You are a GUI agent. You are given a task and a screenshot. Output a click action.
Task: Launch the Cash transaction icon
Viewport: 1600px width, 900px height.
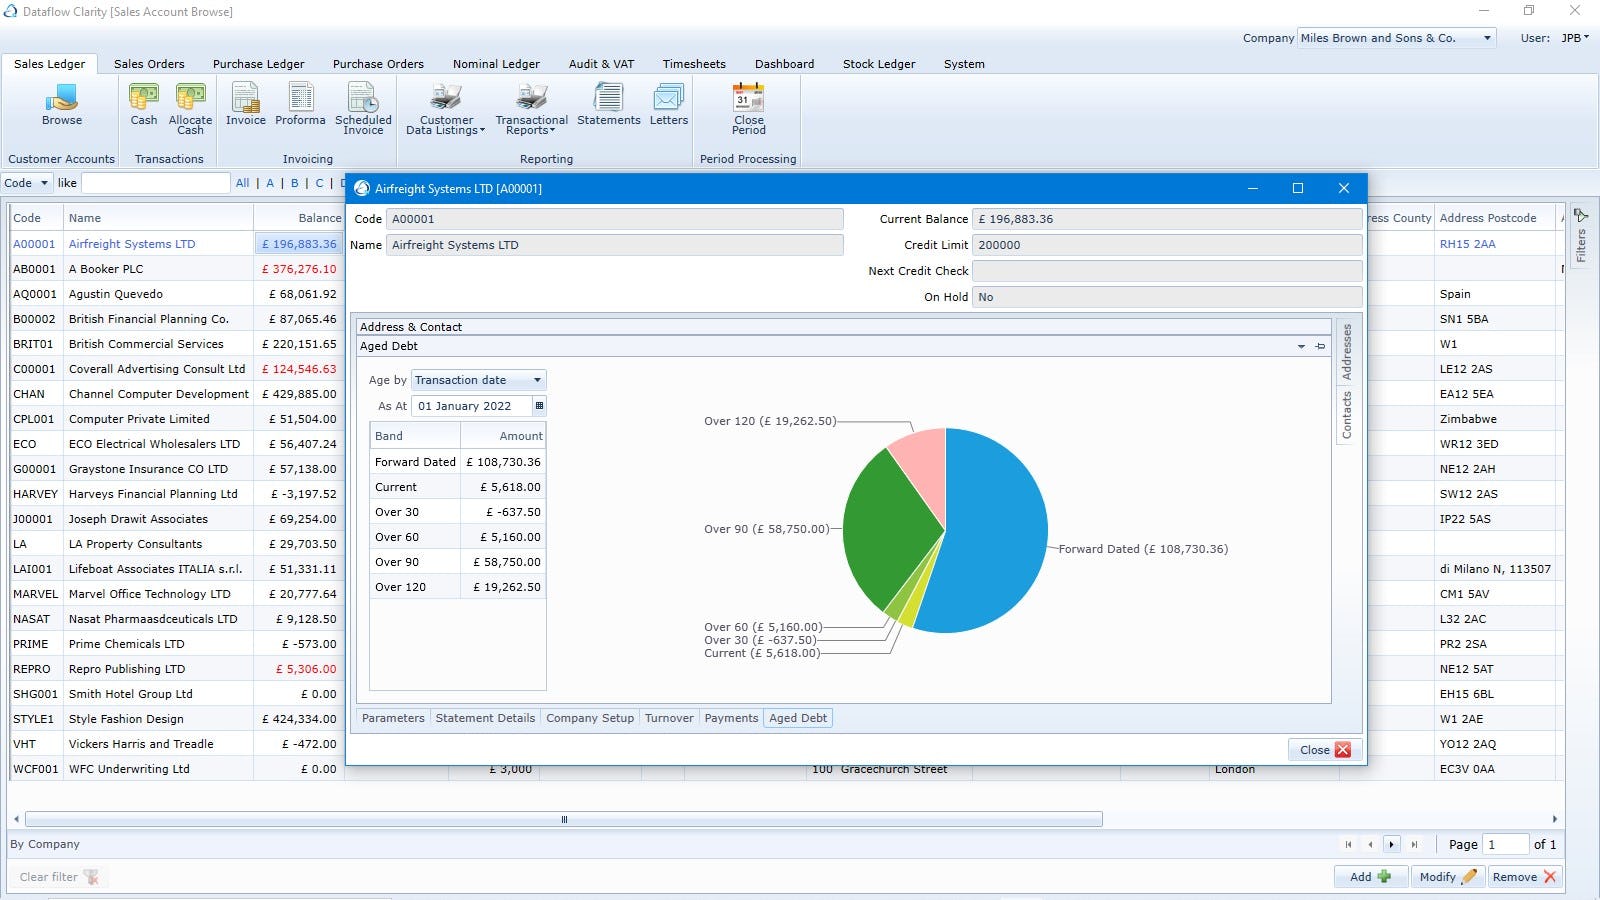tap(144, 104)
